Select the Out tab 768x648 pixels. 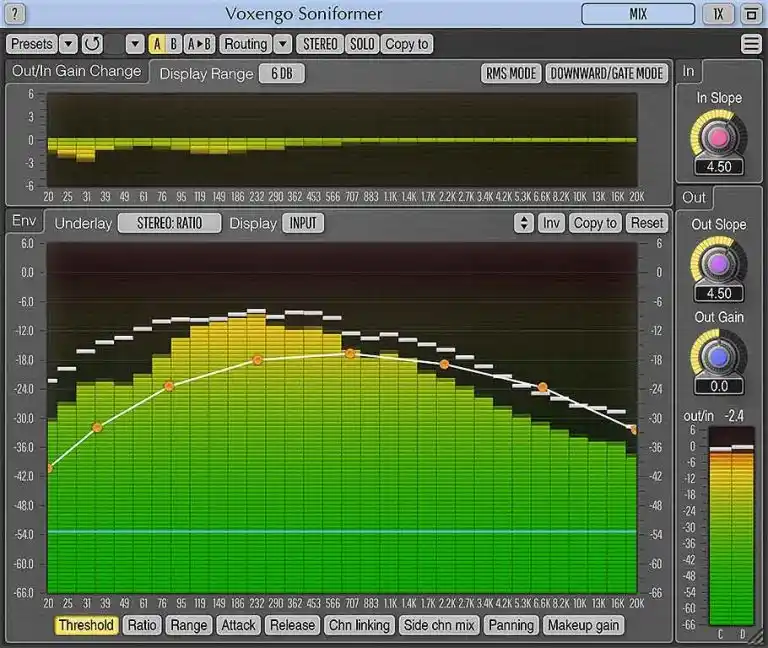[x=694, y=197]
